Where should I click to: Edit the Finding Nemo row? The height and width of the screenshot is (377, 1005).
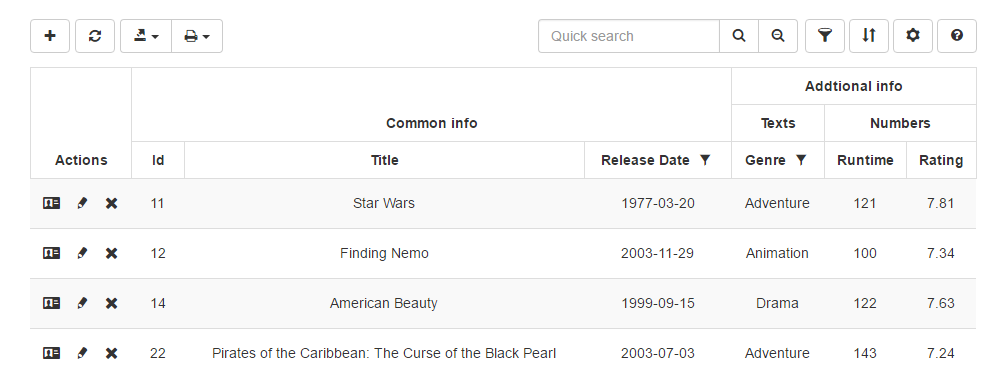click(82, 253)
